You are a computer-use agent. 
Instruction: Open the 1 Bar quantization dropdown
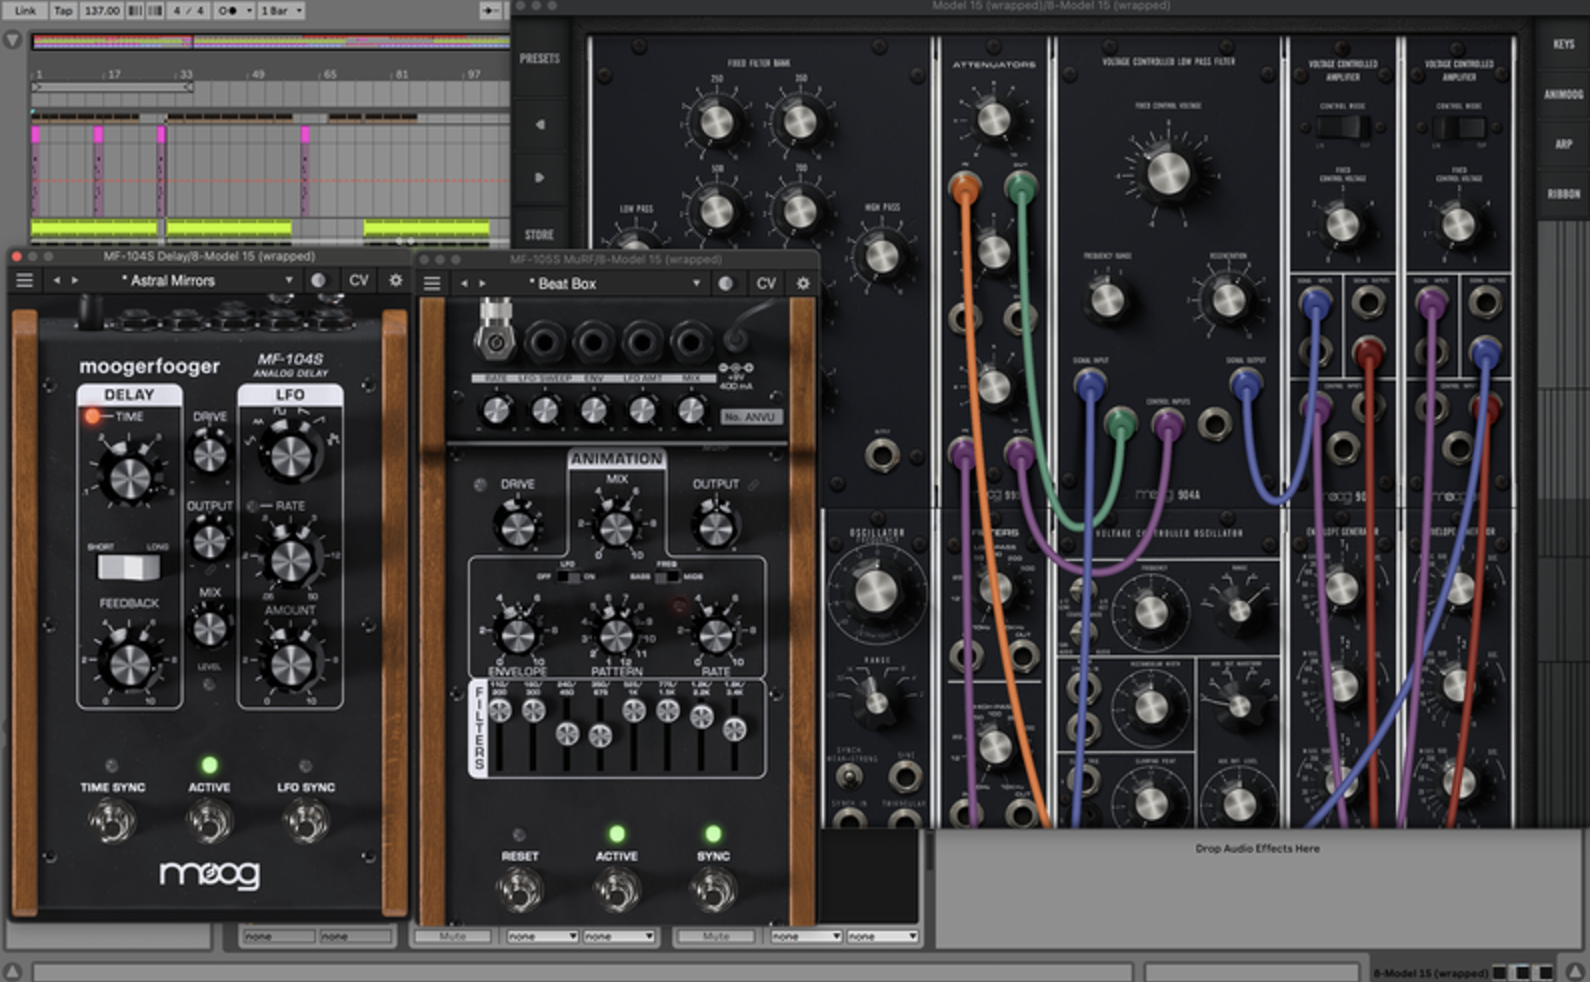(281, 11)
